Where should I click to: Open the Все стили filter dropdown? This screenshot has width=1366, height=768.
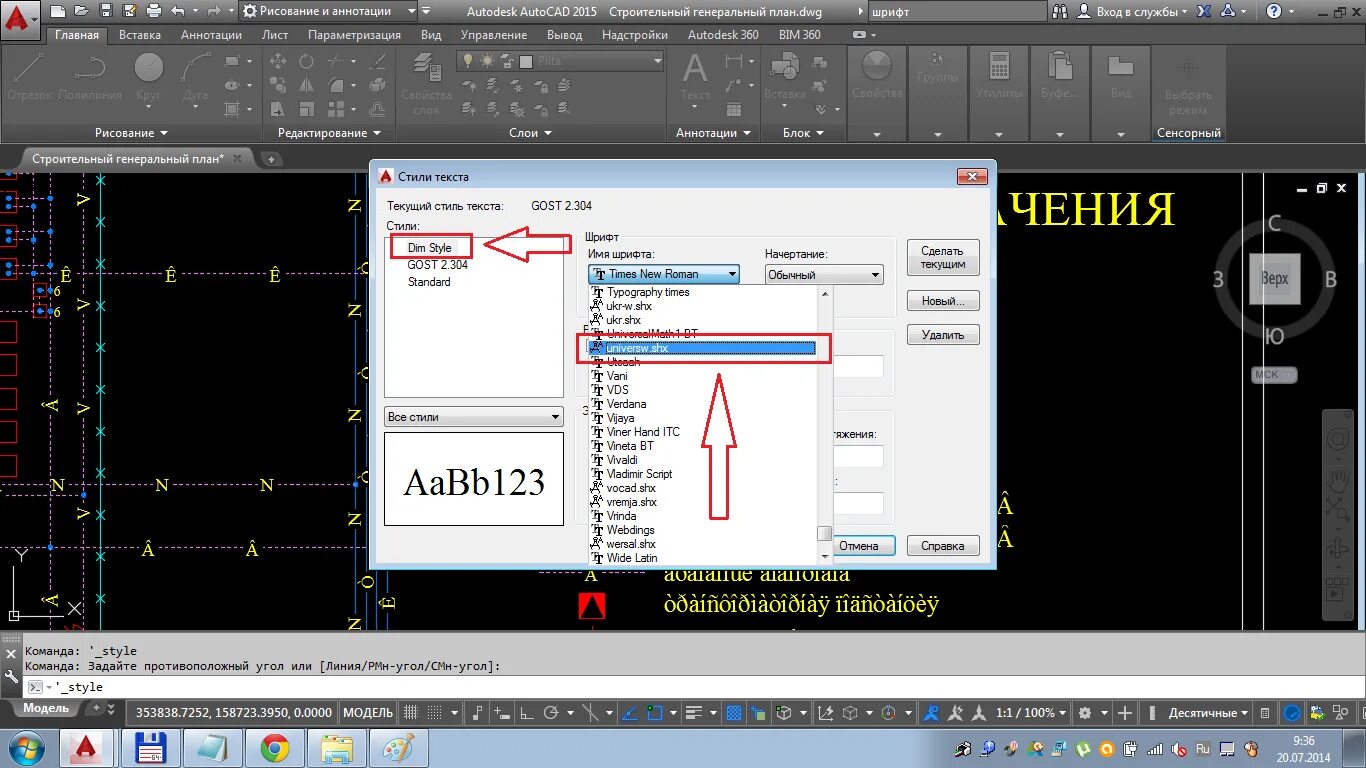pos(474,417)
